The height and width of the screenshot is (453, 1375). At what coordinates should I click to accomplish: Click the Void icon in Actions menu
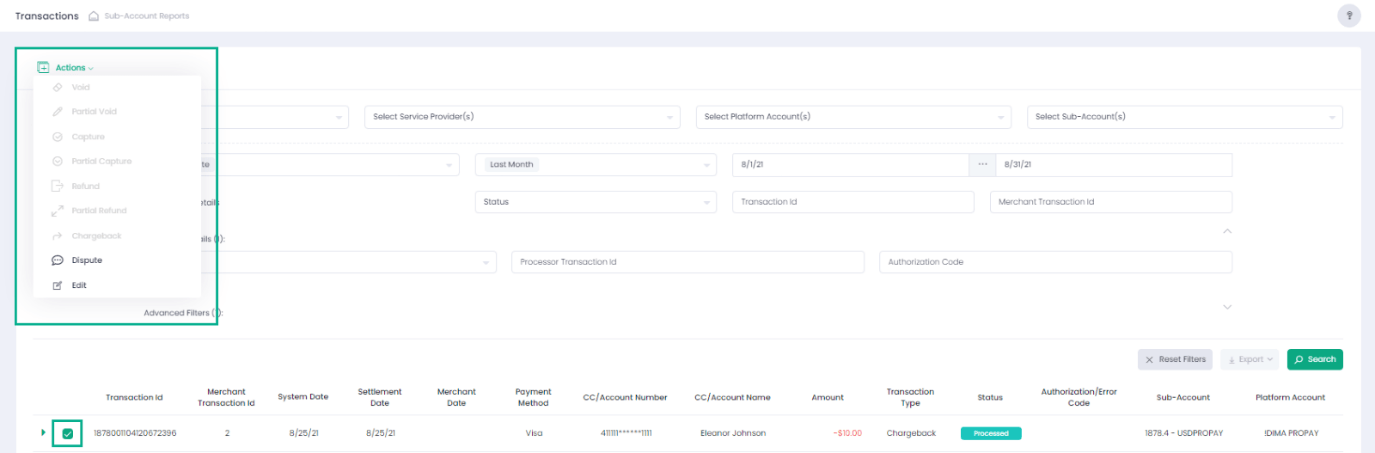58,88
